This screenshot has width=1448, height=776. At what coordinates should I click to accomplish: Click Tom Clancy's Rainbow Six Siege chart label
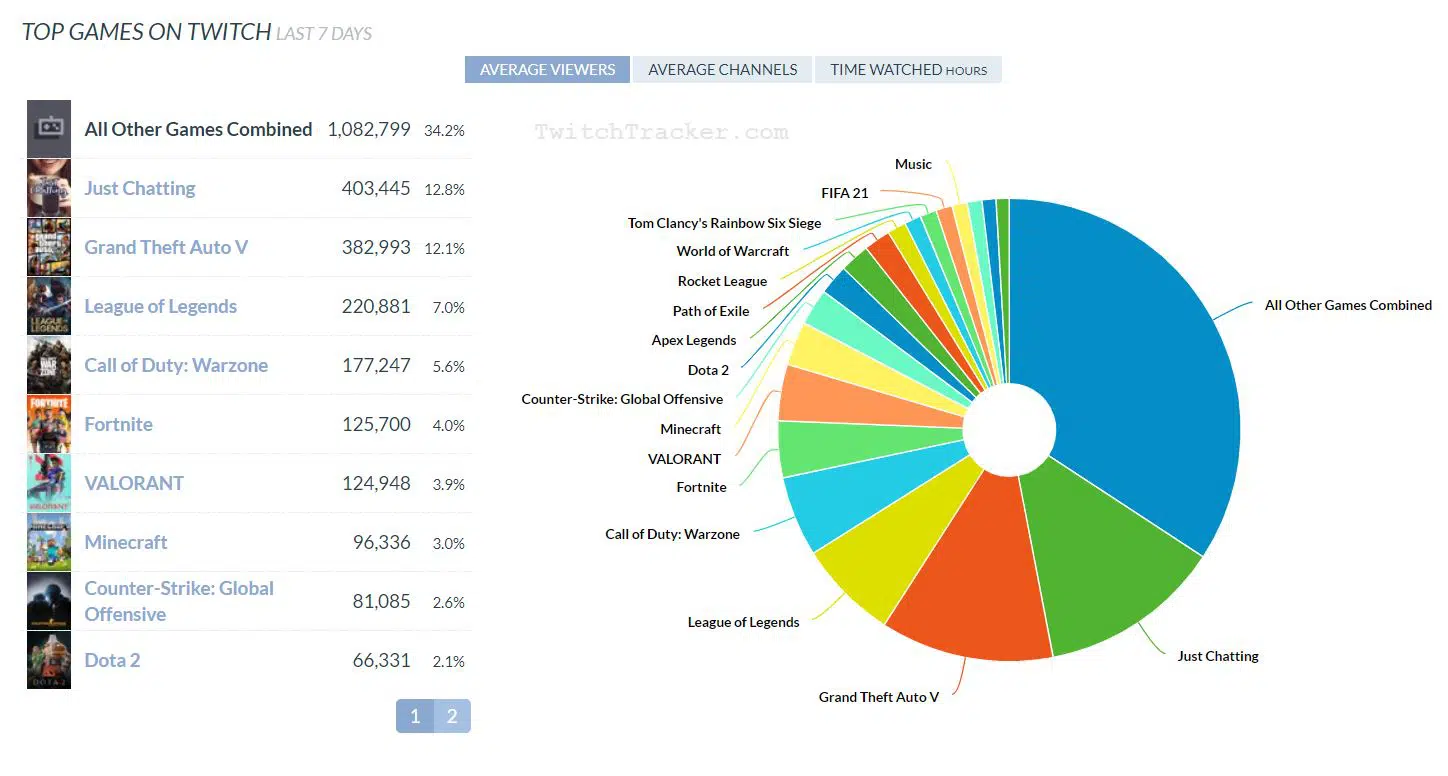coord(724,223)
